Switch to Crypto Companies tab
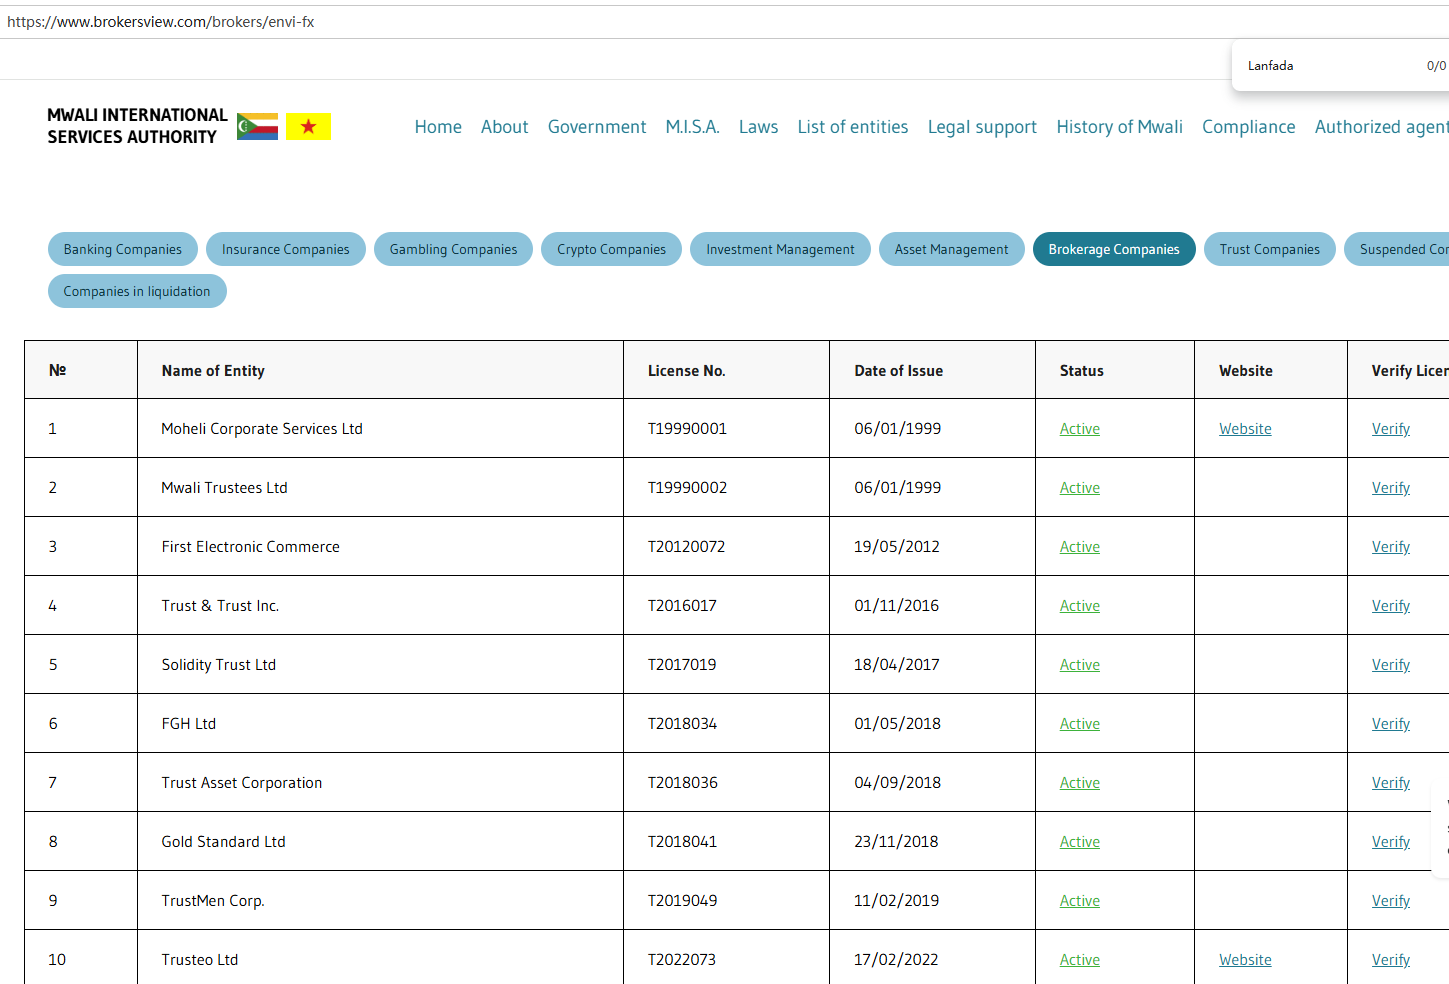The height and width of the screenshot is (984, 1449). 611,249
